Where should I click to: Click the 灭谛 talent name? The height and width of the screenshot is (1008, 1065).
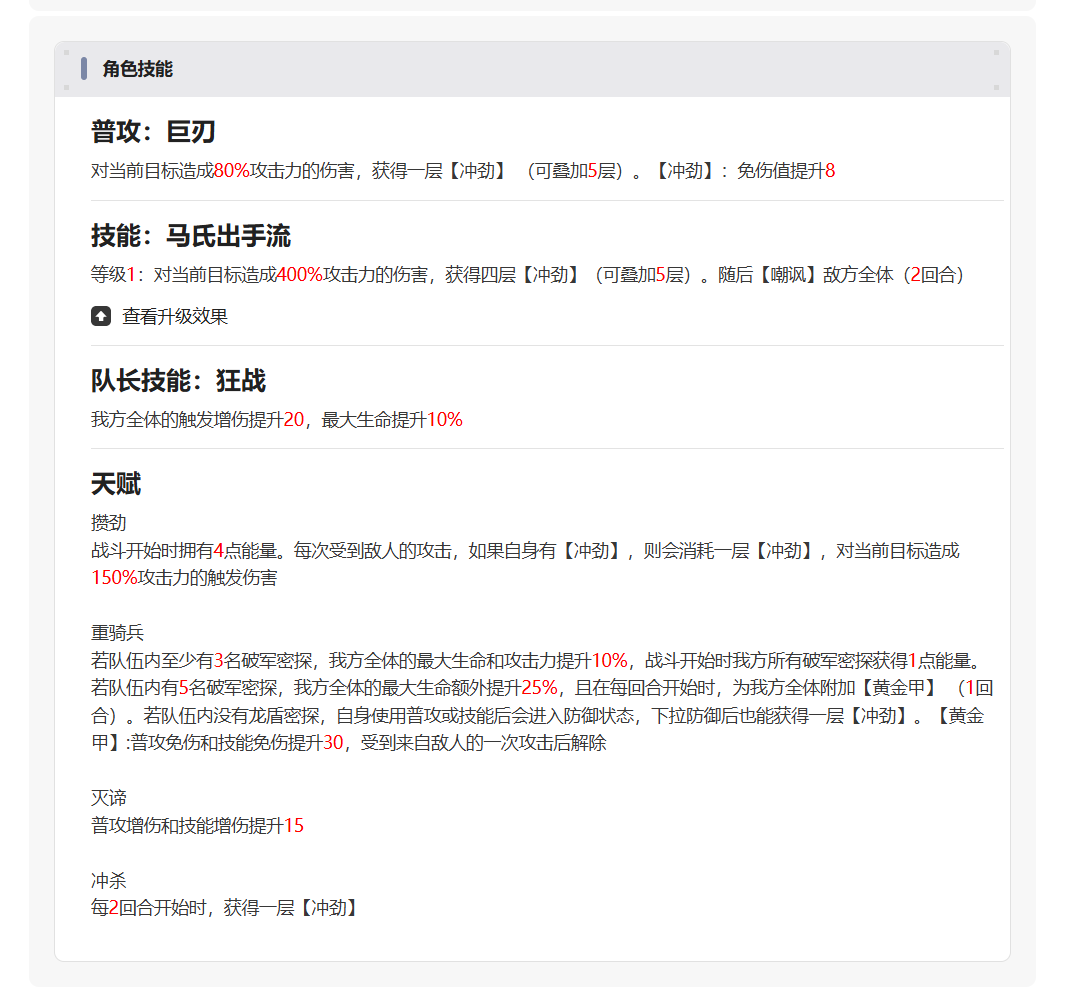(x=109, y=797)
